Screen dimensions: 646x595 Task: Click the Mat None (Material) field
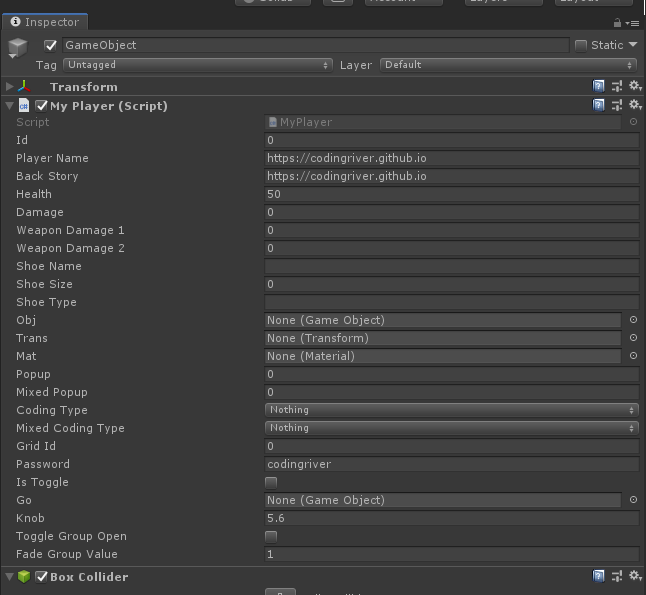(443, 356)
